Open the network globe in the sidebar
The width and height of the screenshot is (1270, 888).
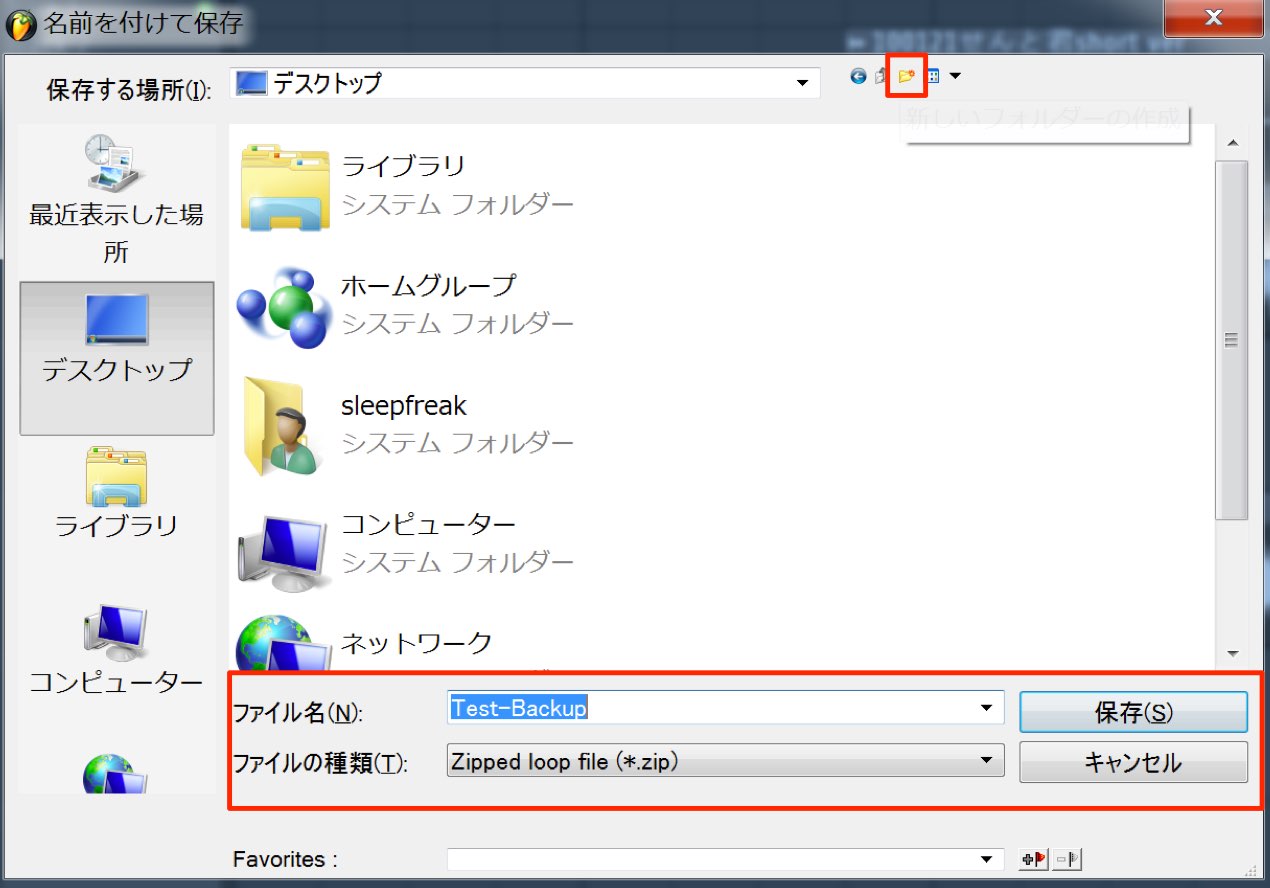click(117, 774)
